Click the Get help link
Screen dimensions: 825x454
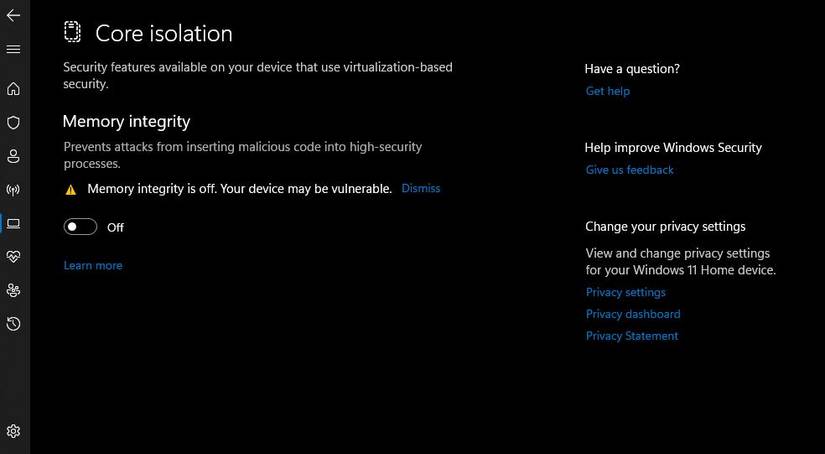point(607,91)
